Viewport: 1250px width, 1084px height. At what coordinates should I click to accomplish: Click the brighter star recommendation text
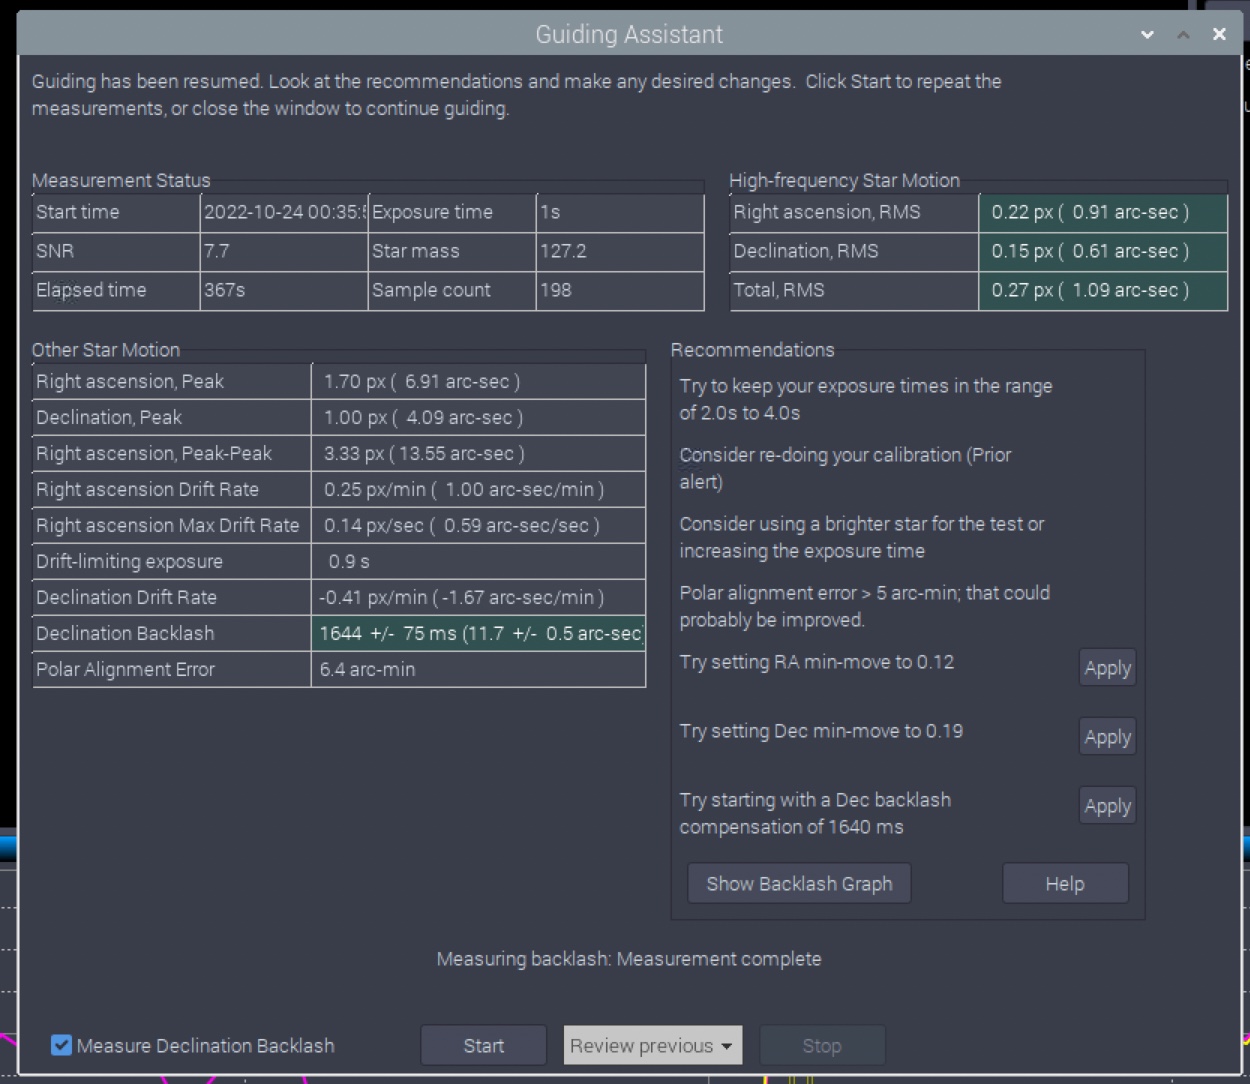[x=862, y=537]
